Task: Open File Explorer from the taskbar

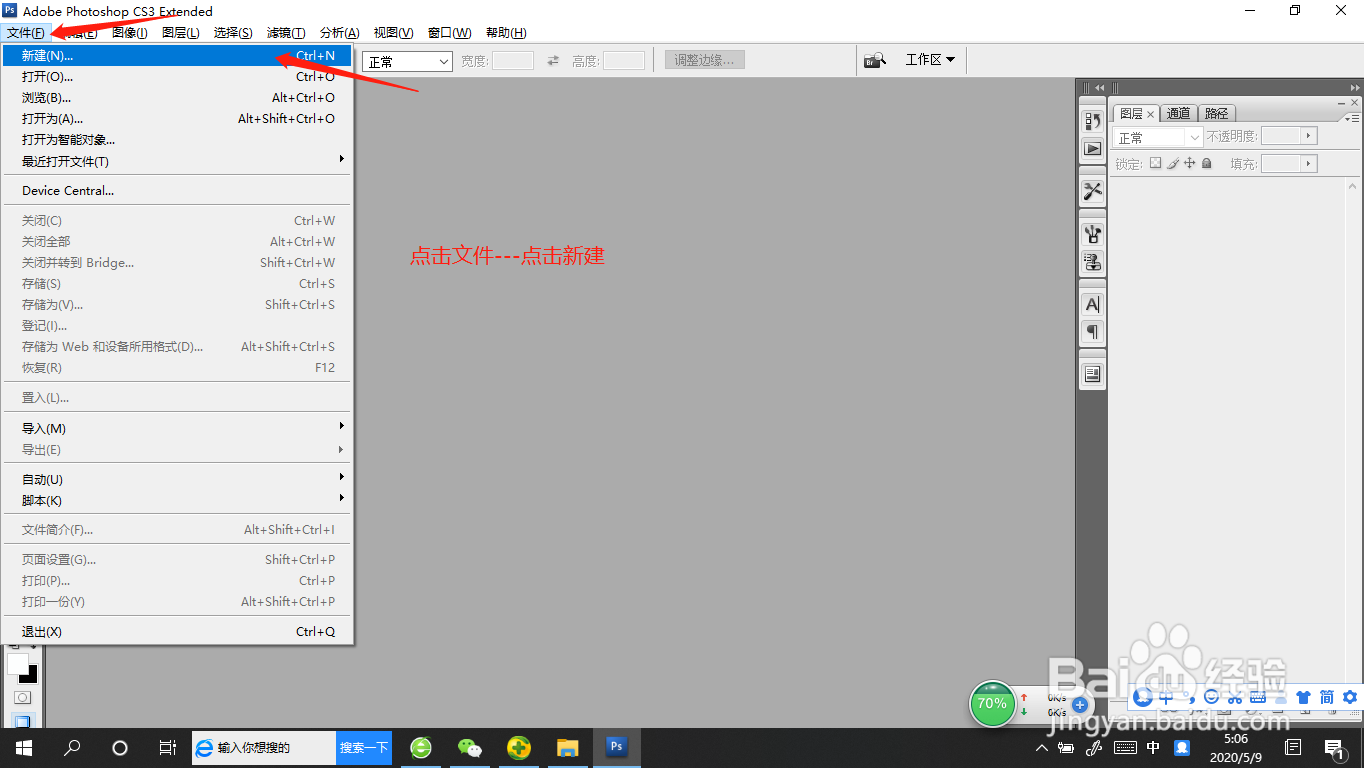Action: [x=567, y=747]
